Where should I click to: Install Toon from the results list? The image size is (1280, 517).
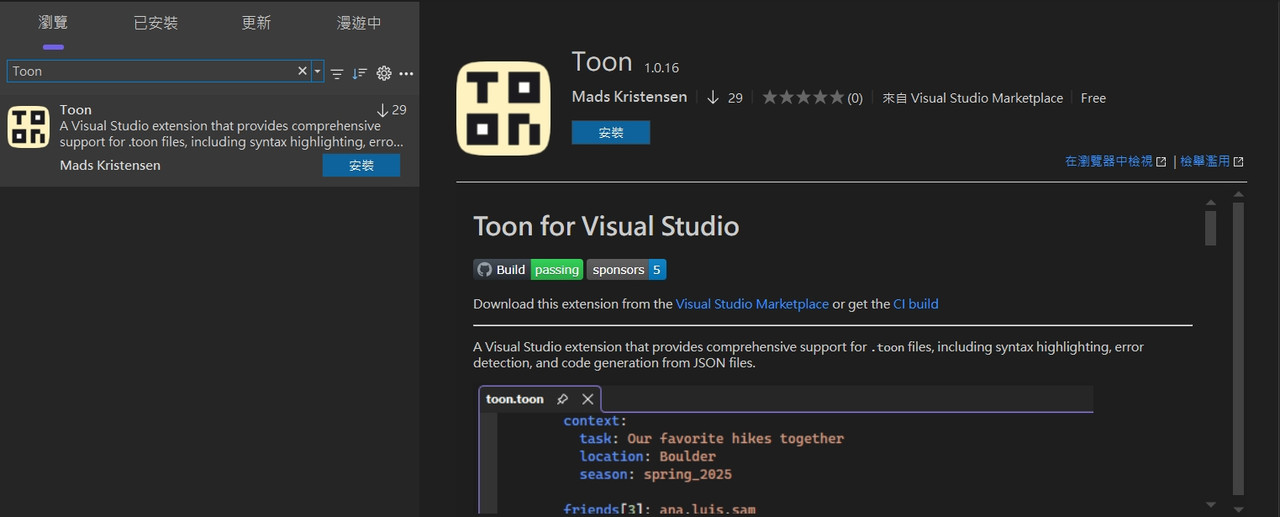(361, 166)
